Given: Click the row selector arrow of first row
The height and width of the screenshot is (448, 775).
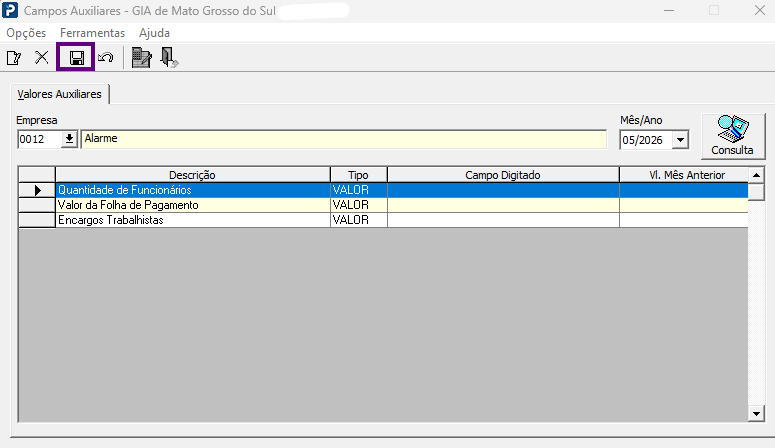Looking at the screenshot, I should [37, 190].
